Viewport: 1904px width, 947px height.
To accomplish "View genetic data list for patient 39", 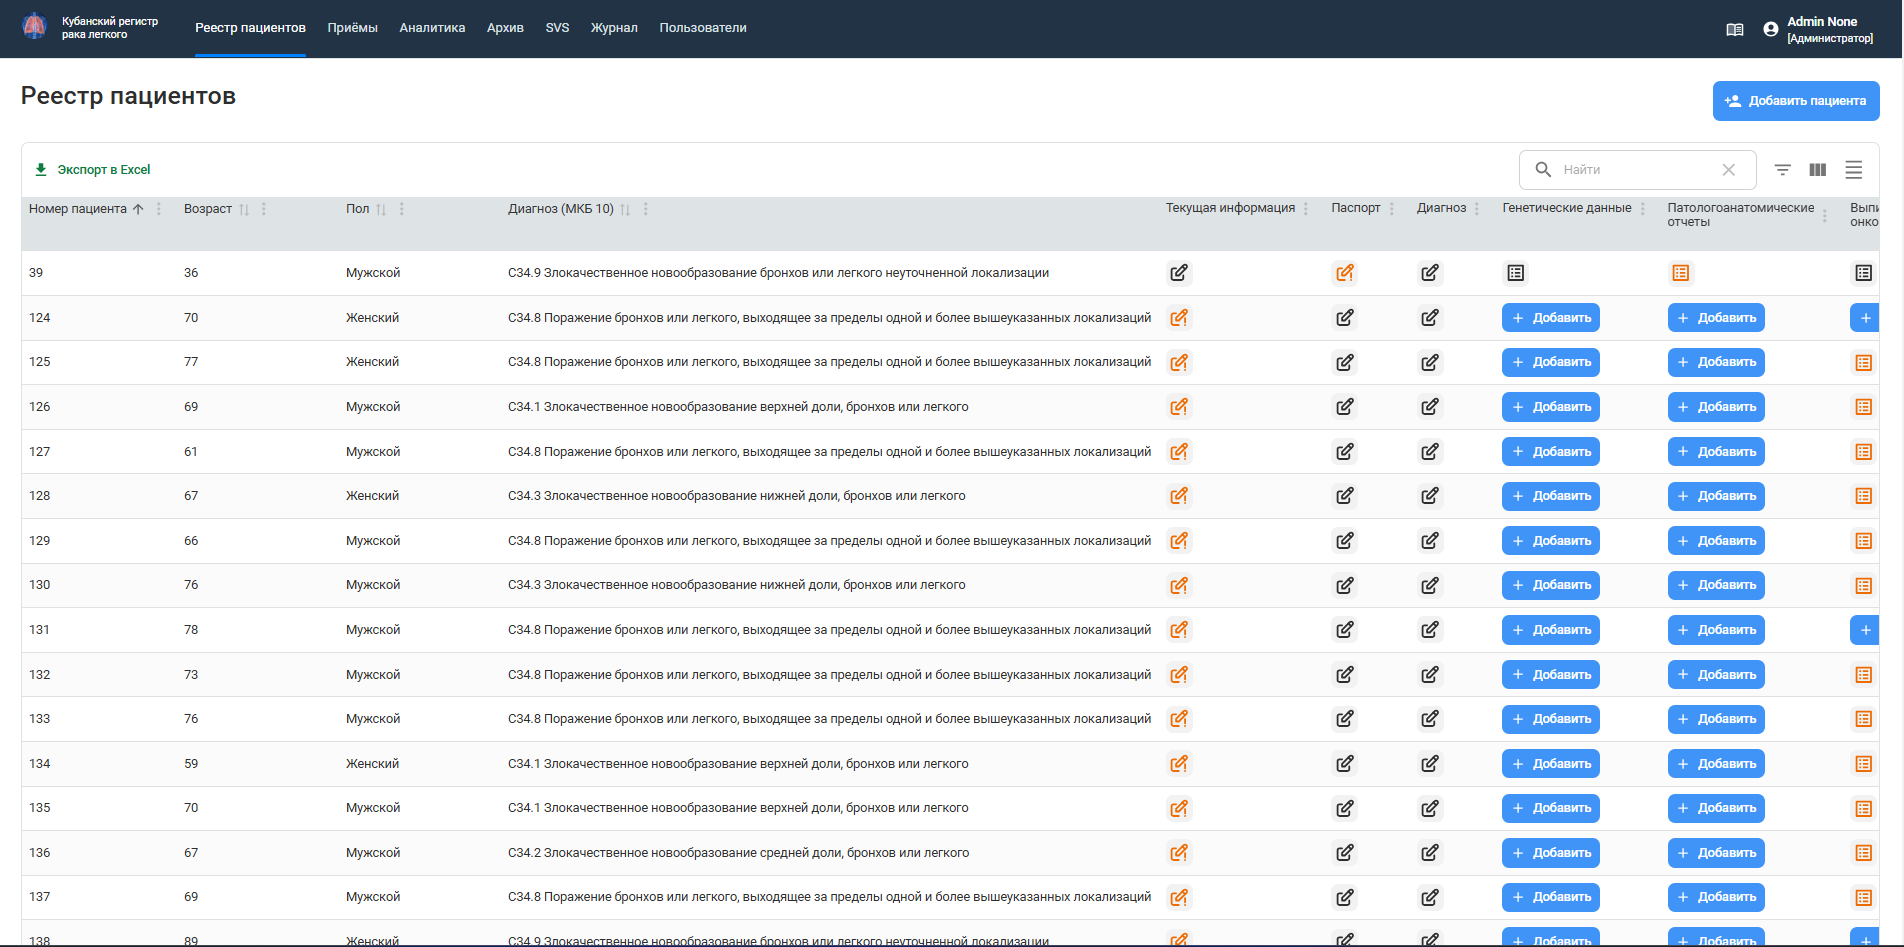I will 1516,273.
